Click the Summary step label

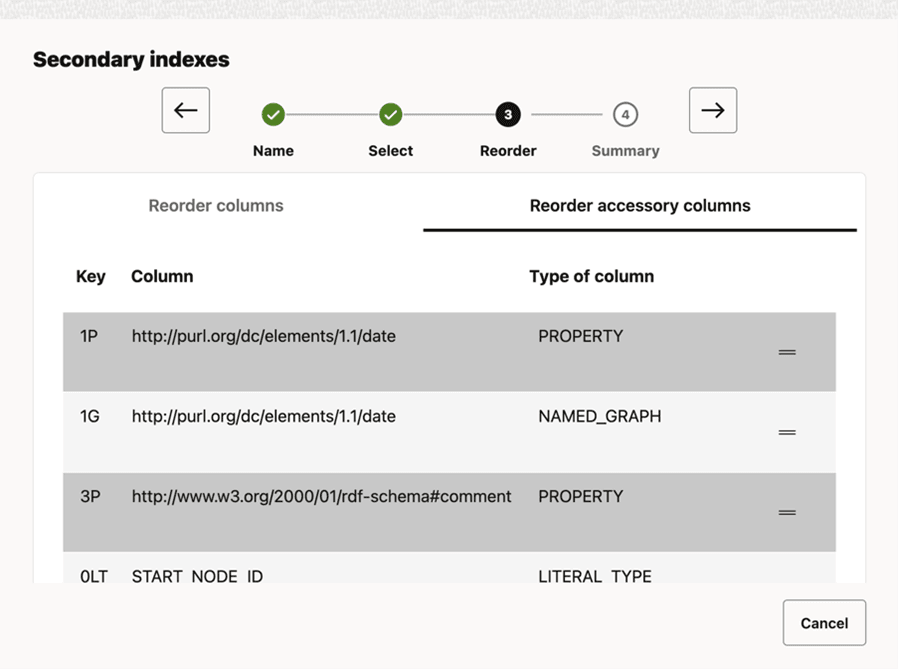pyautogui.click(x=625, y=151)
